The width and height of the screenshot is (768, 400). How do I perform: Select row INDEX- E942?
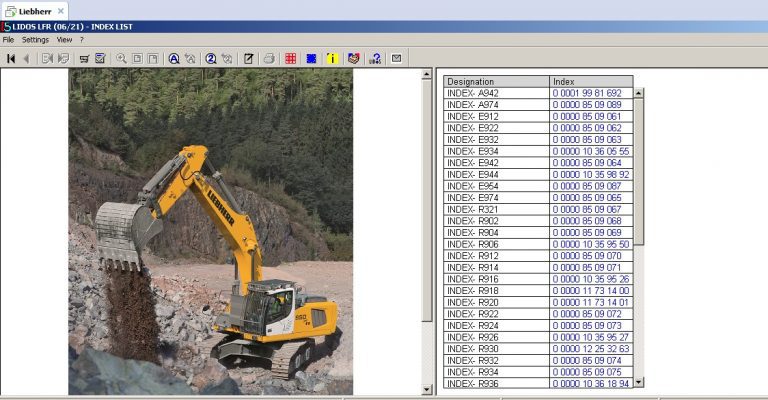(538, 163)
